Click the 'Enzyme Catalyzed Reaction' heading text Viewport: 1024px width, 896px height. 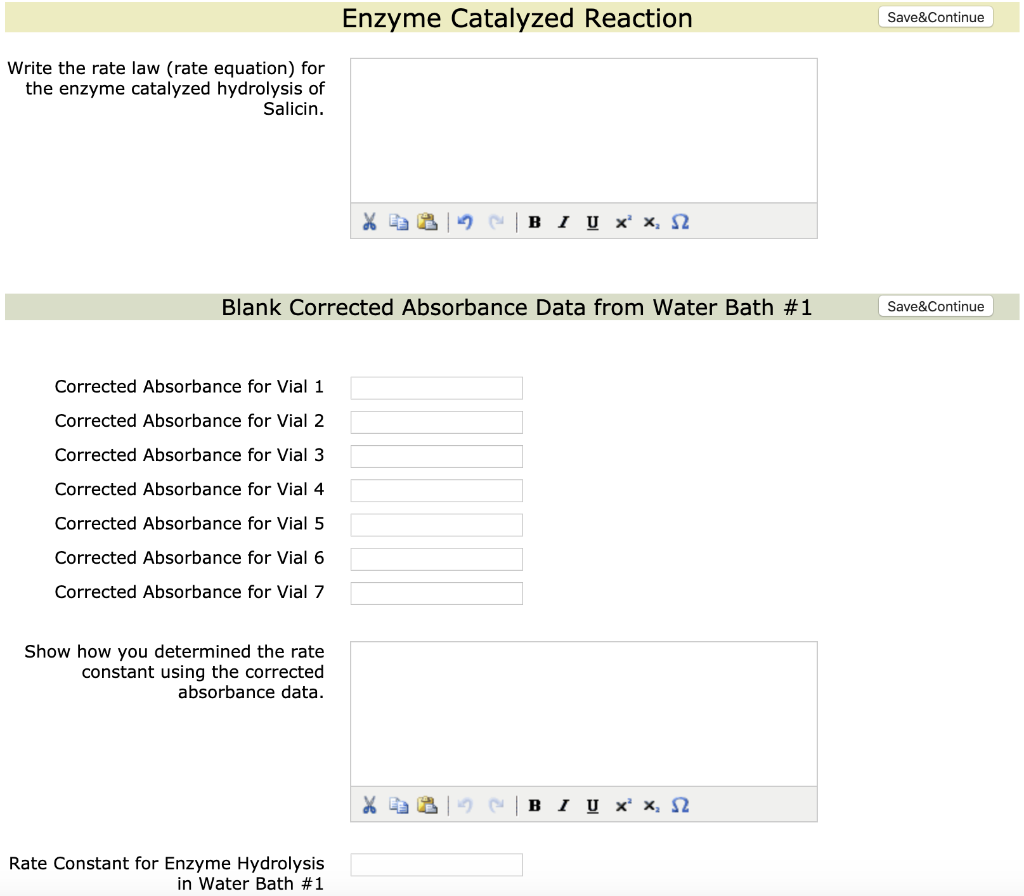[517, 18]
